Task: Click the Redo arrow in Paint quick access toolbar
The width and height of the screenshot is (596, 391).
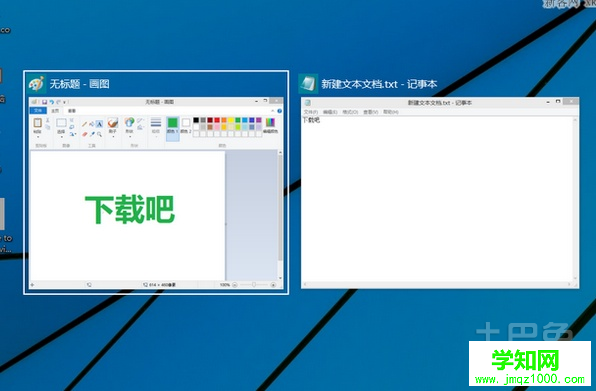Action: click(58, 102)
